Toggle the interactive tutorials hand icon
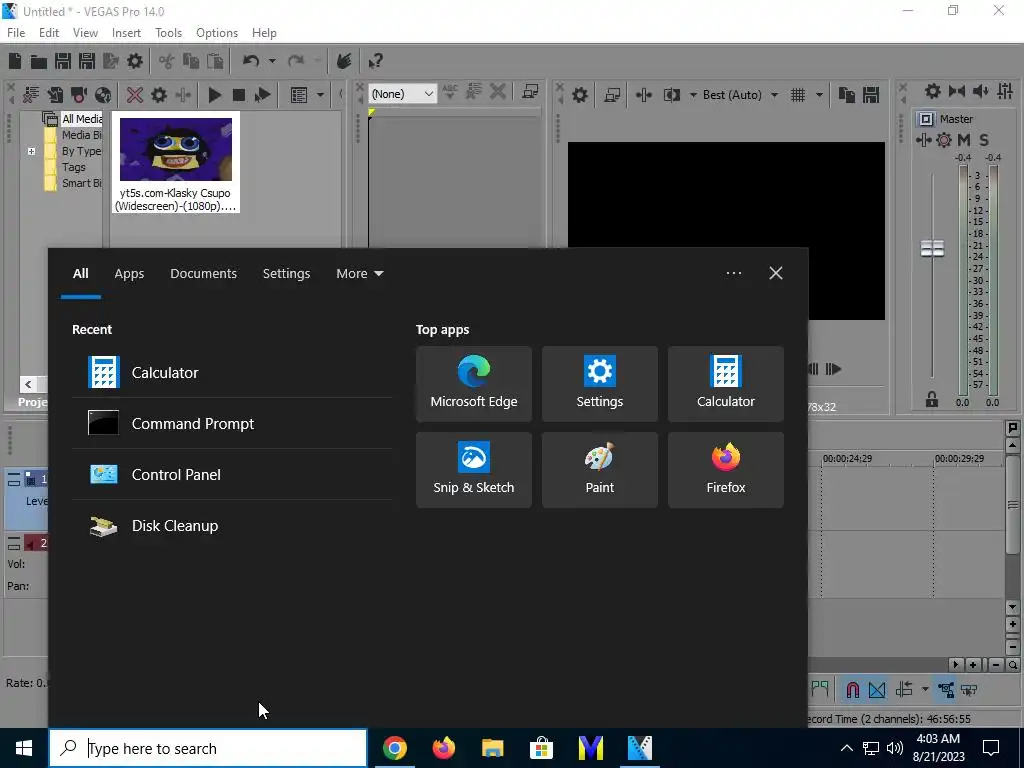The image size is (1024, 768). click(x=344, y=61)
